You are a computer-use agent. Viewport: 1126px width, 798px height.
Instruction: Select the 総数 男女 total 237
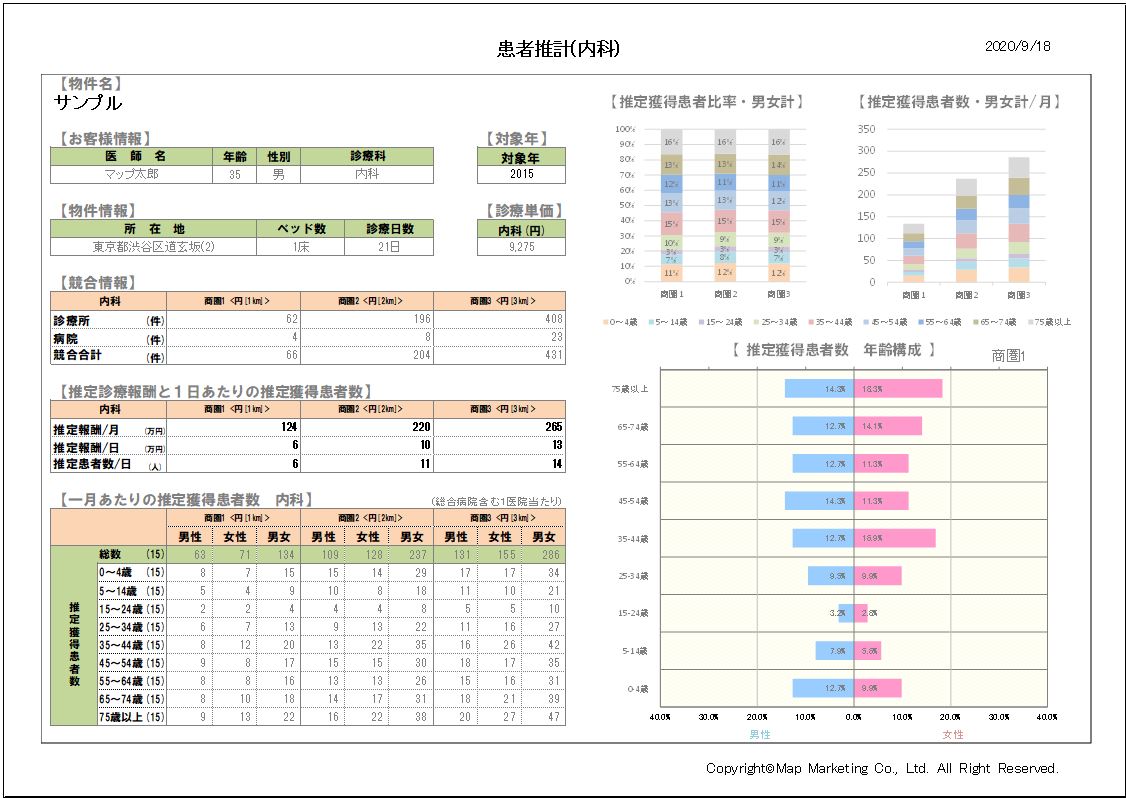[x=418, y=555]
